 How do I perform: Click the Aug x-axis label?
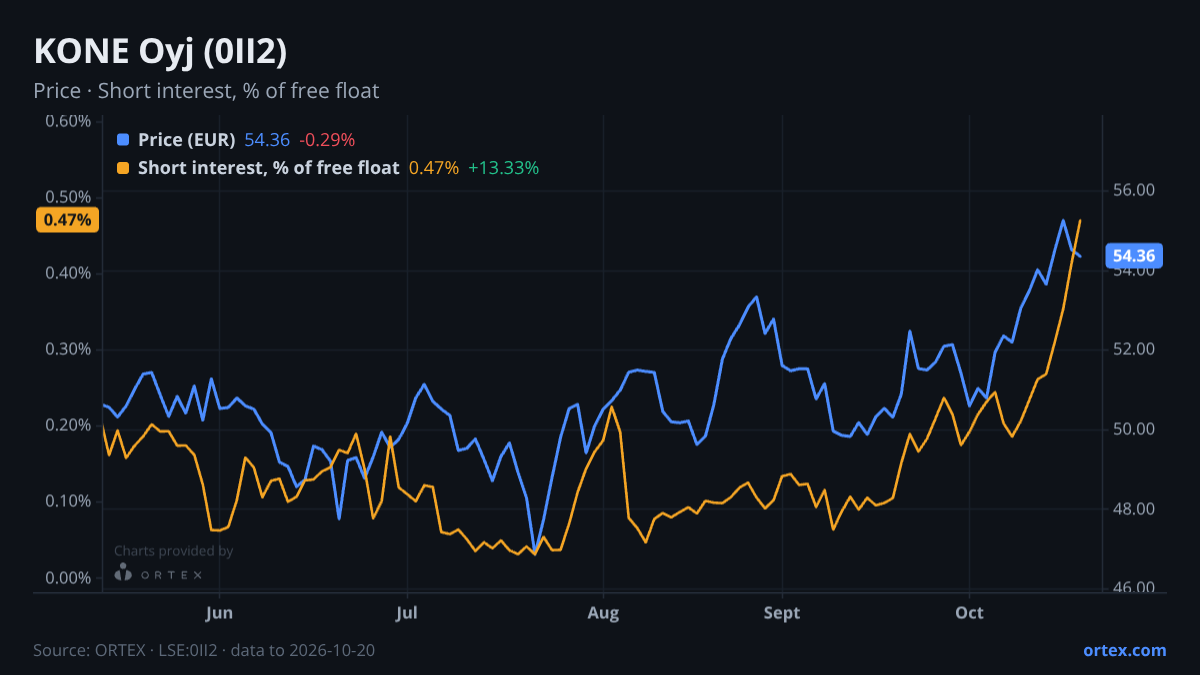click(602, 612)
